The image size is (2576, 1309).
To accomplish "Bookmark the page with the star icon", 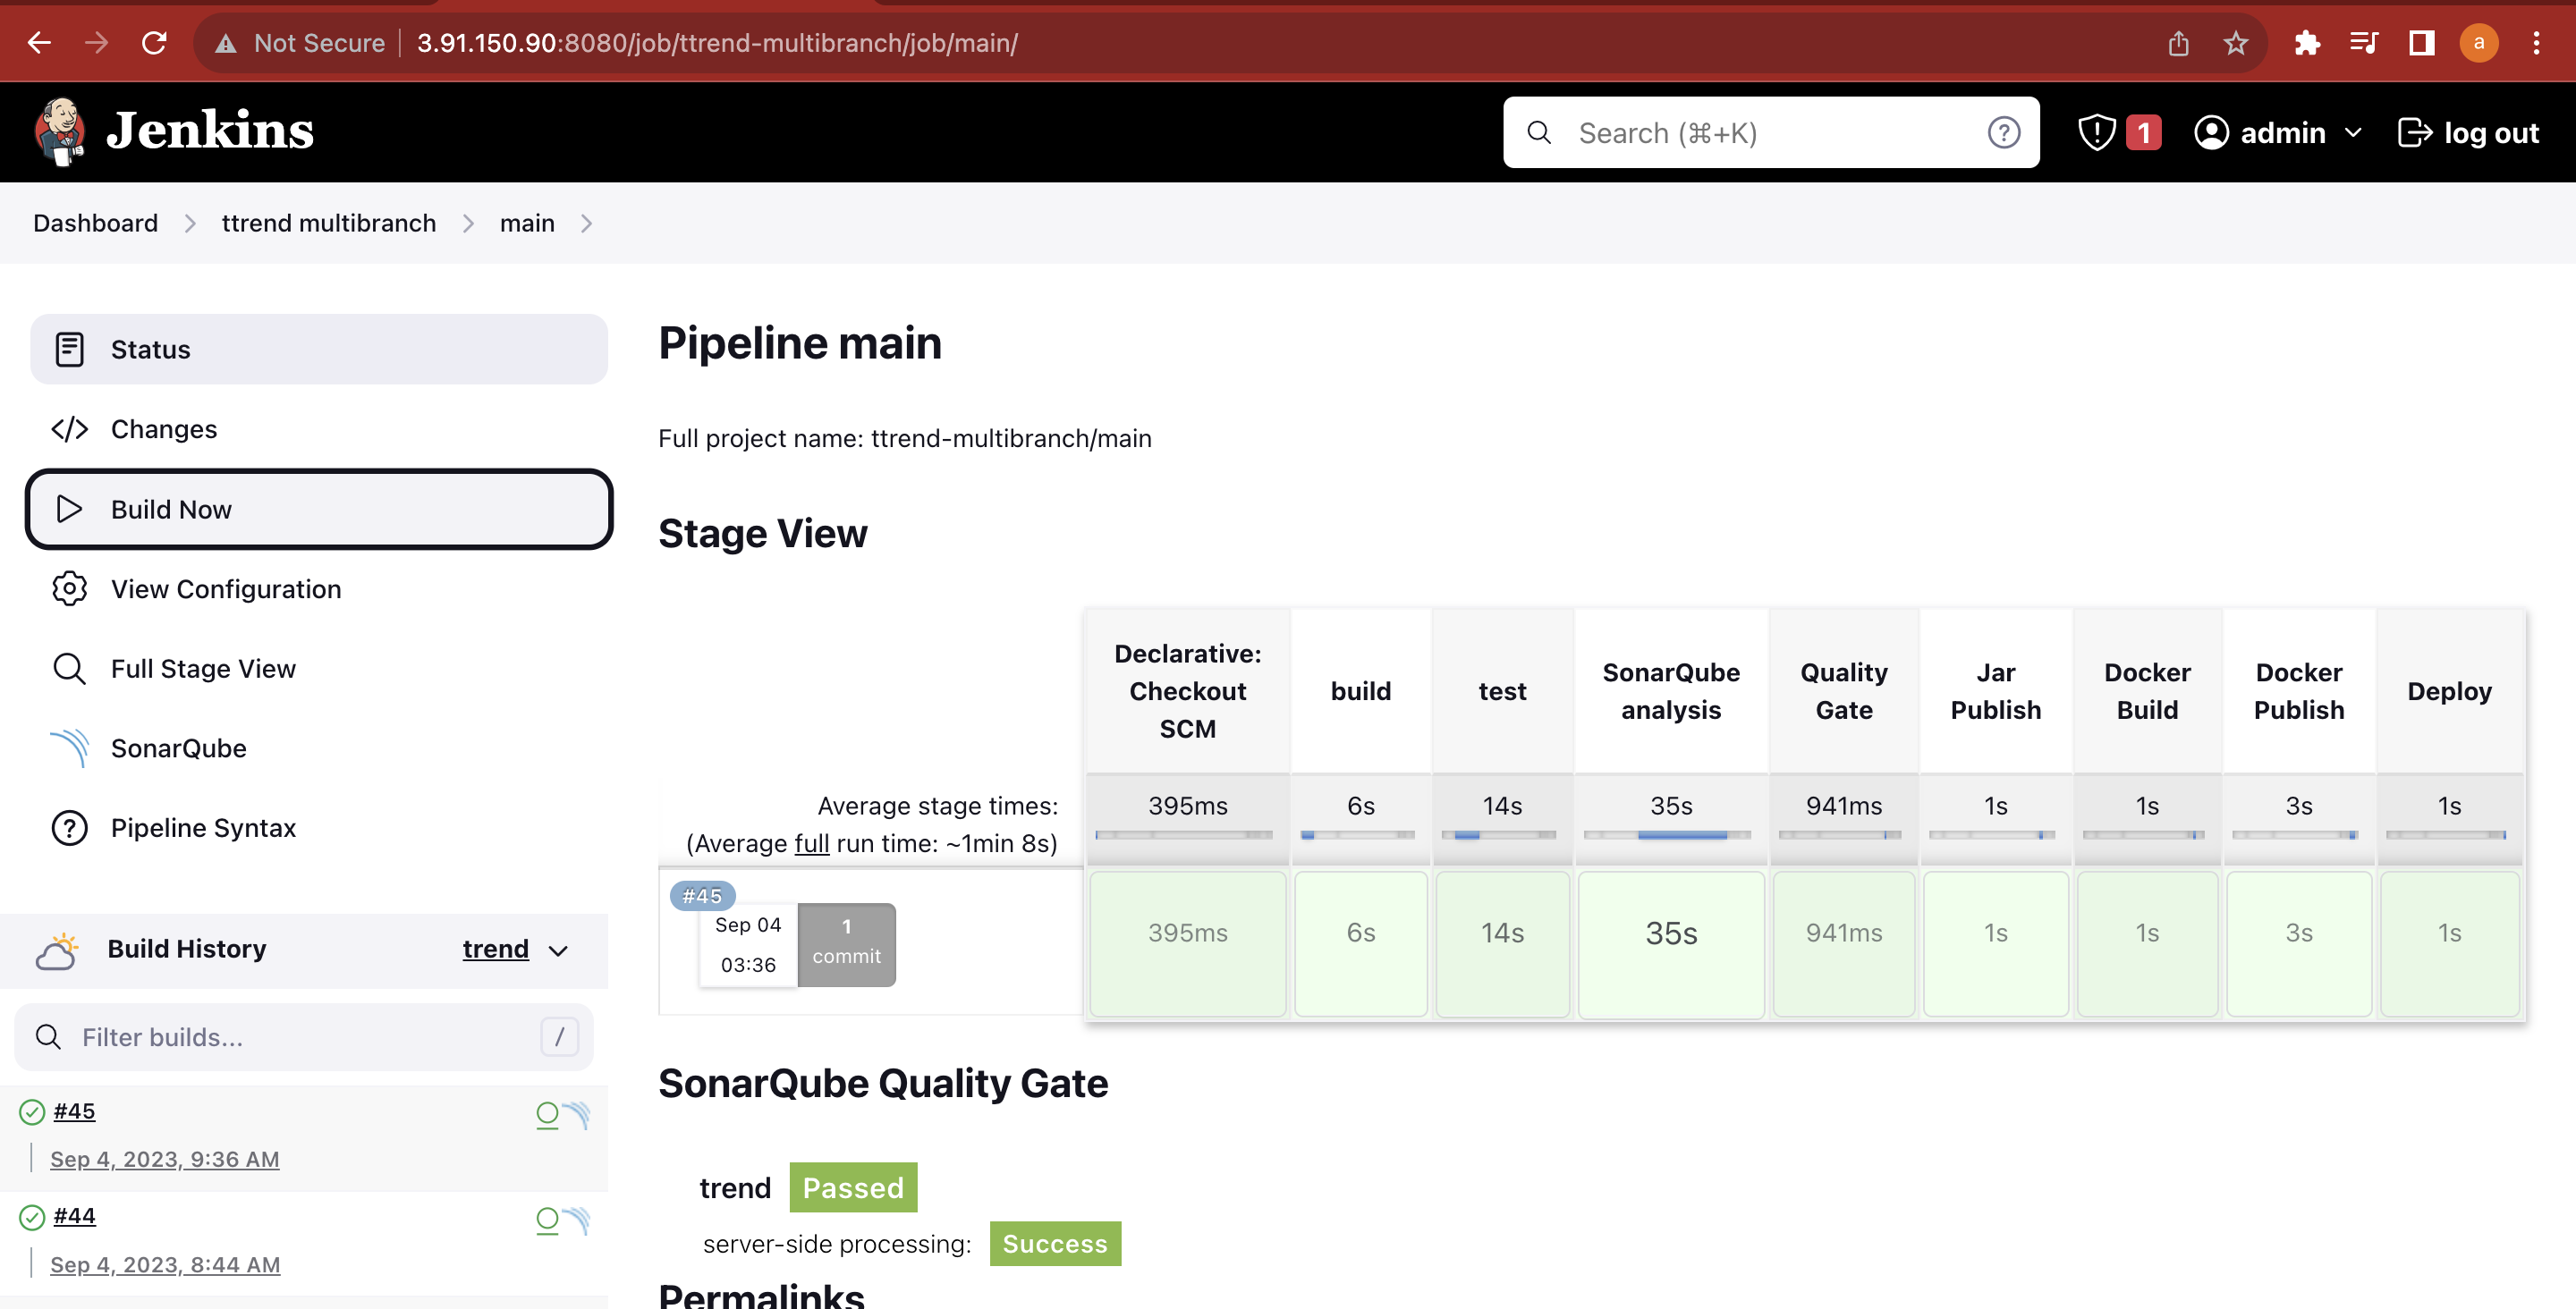I will tap(2235, 43).
